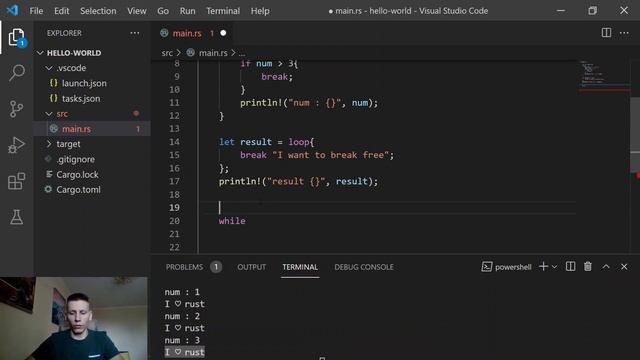Image resolution: width=640 pixels, height=360 pixels.
Task: Open the View menu
Action: 137,11
